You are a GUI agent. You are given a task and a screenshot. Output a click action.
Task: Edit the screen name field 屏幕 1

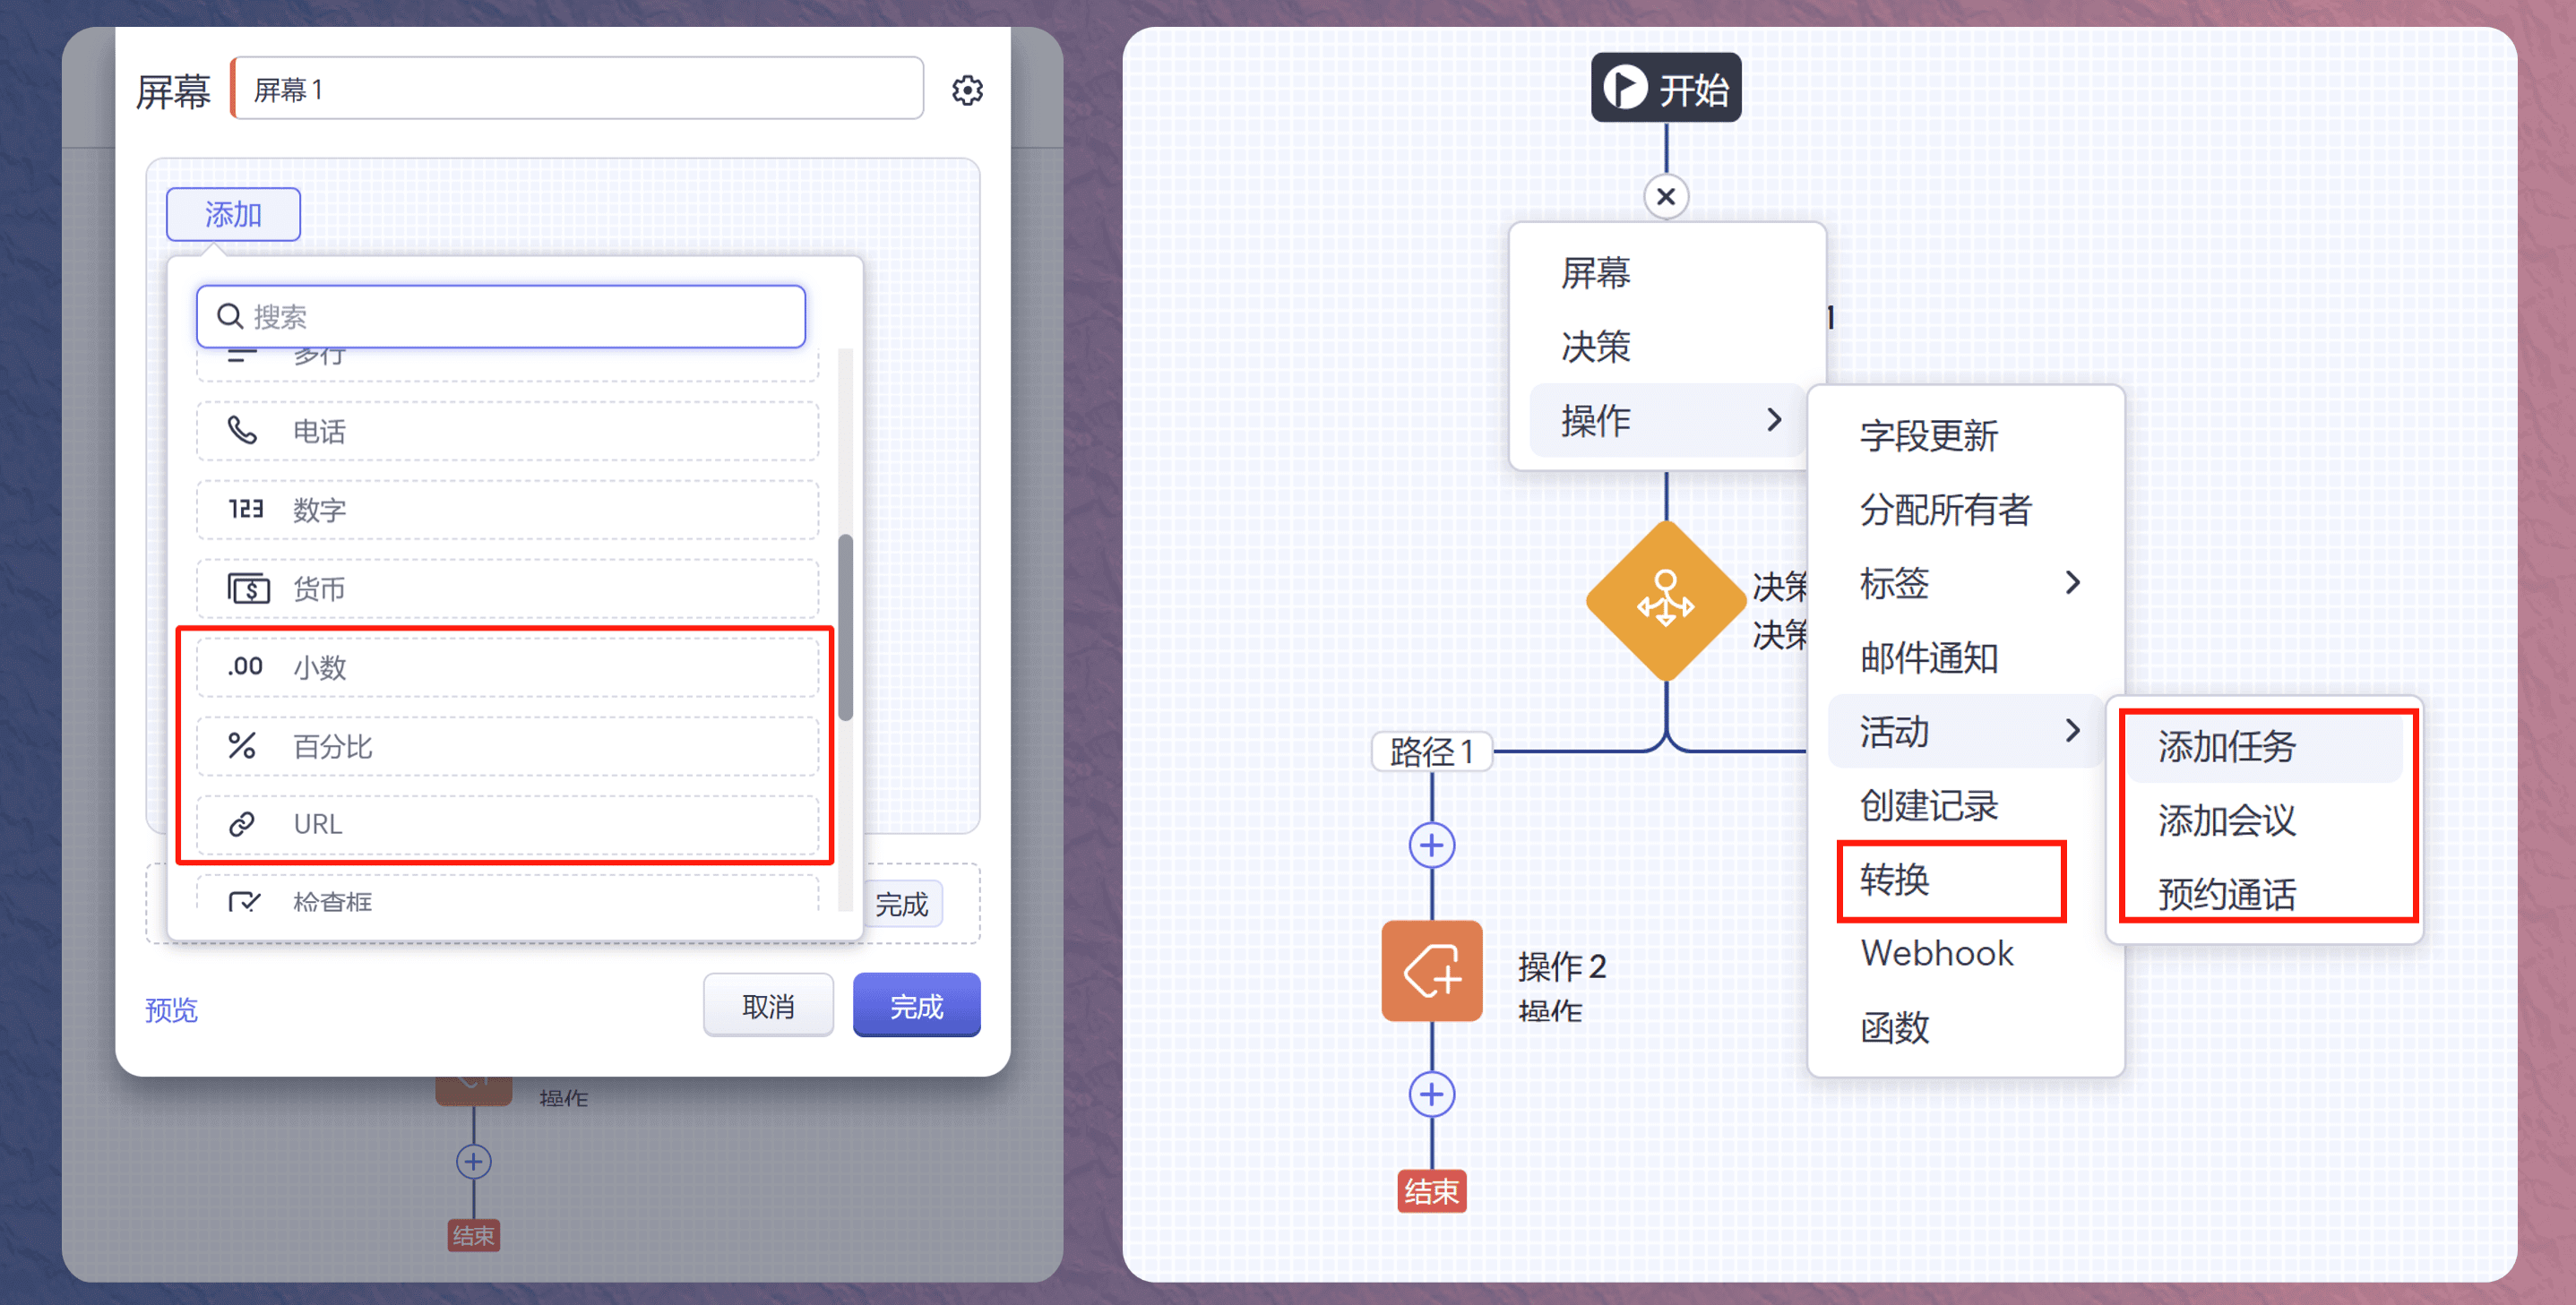pyautogui.click(x=577, y=89)
